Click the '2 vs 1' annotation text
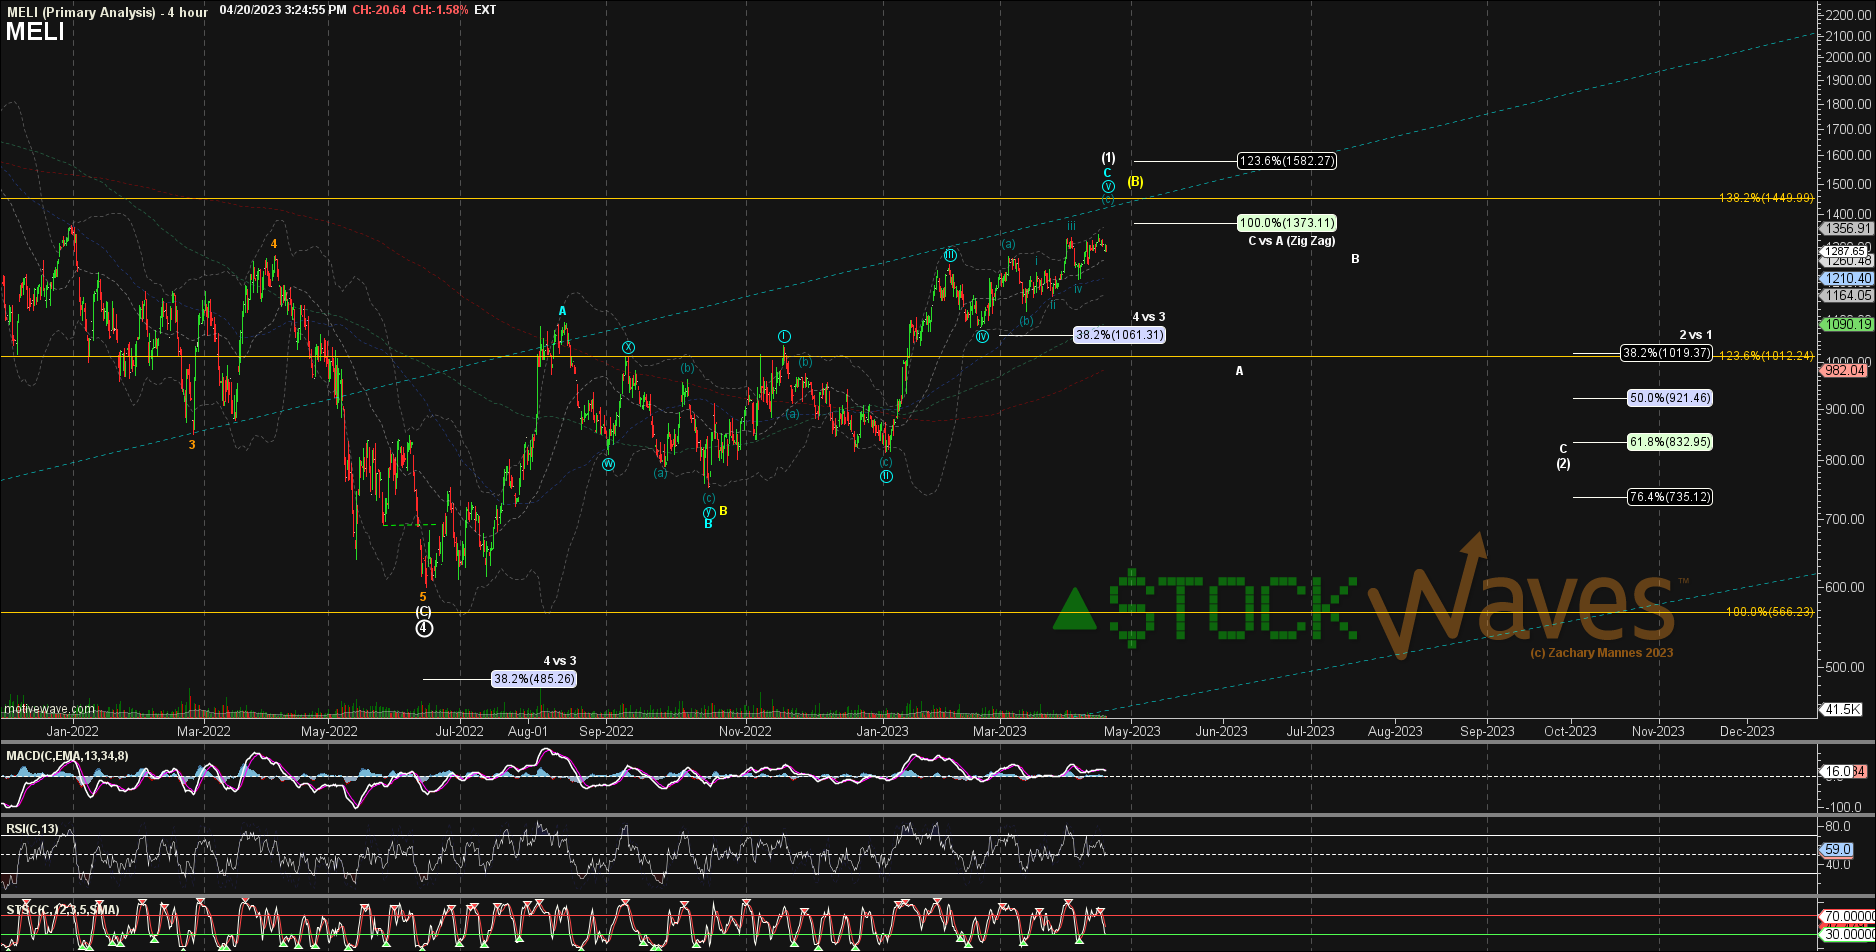Image resolution: width=1876 pixels, height=952 pixels. click(1696, 335)
